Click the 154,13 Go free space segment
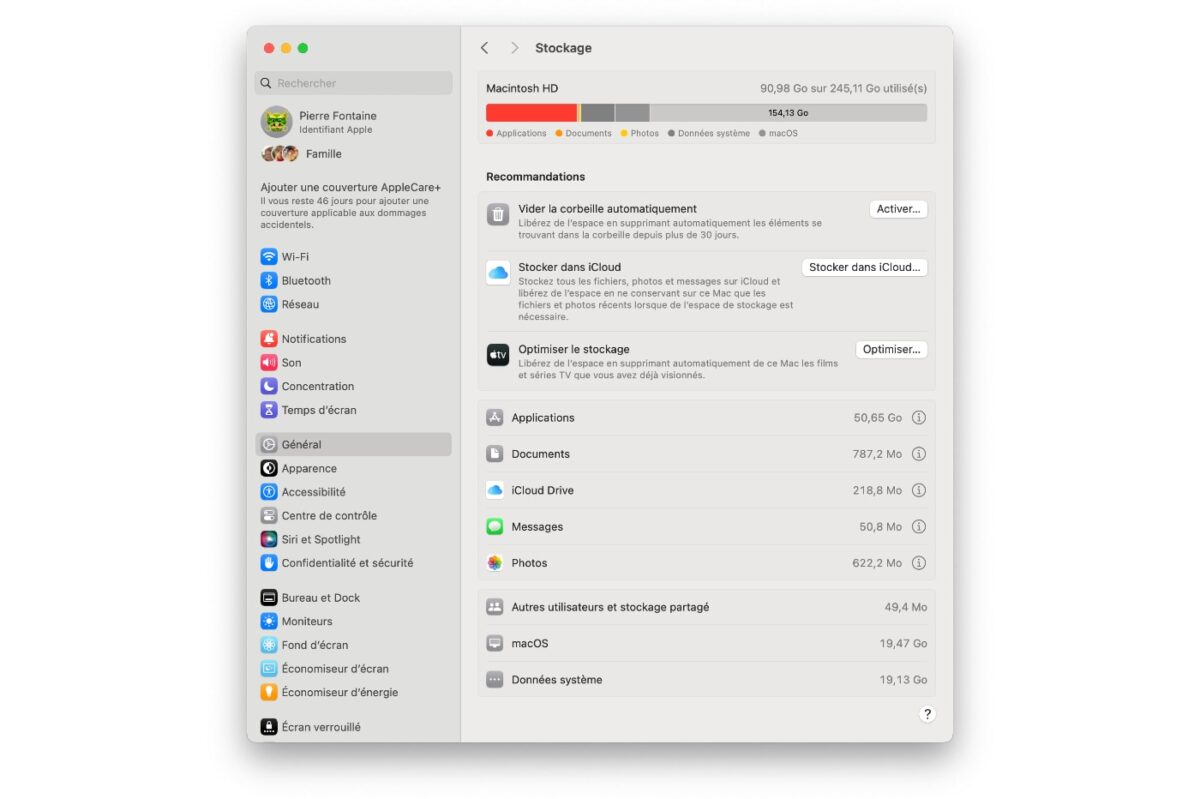 [788, 113]
